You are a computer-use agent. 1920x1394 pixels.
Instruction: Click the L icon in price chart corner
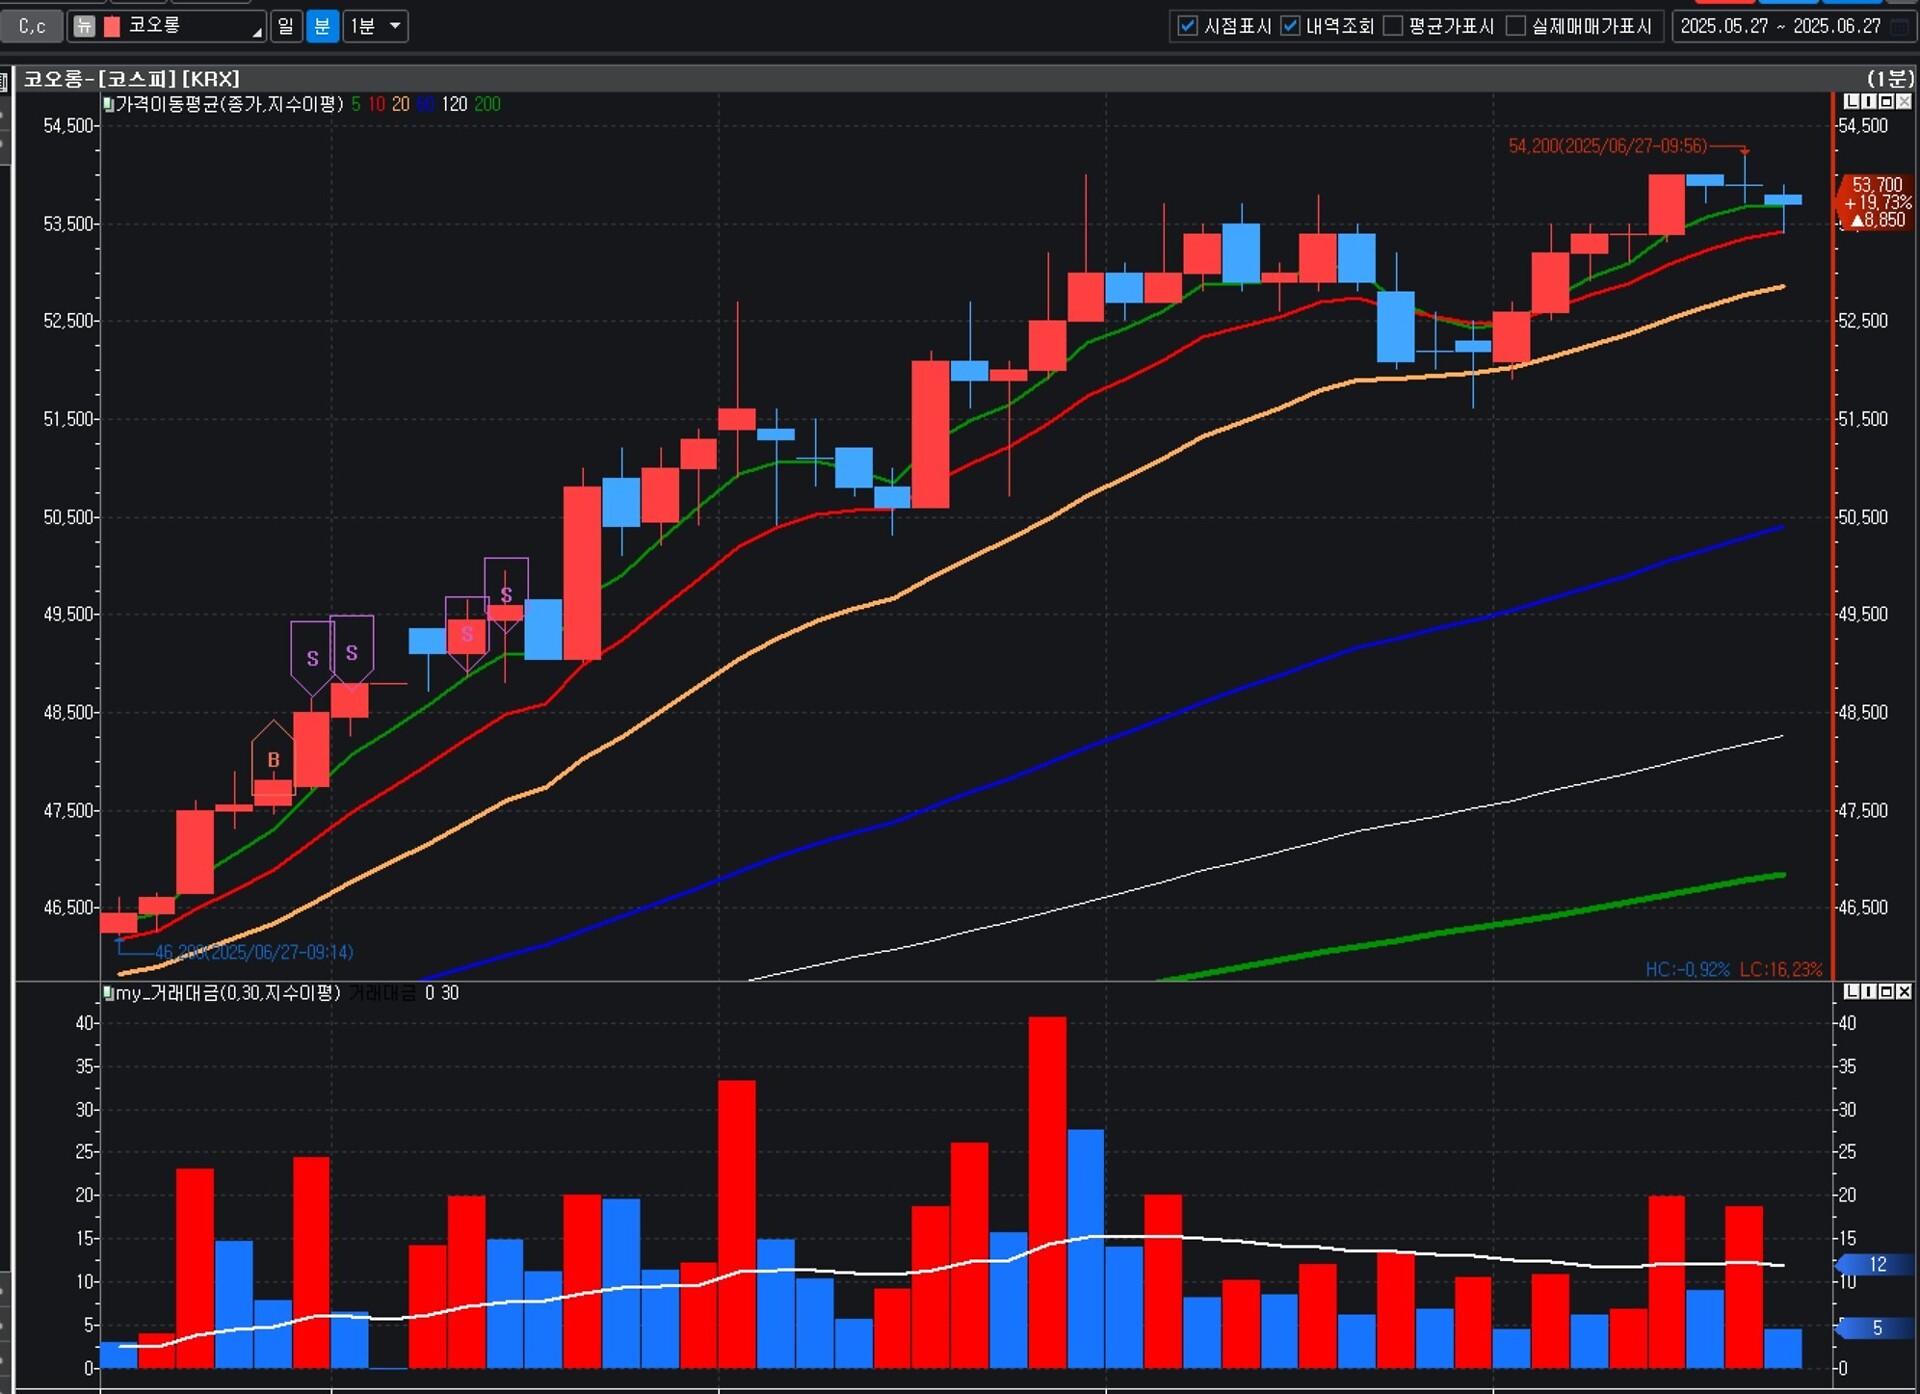(x=1851, y=101)
